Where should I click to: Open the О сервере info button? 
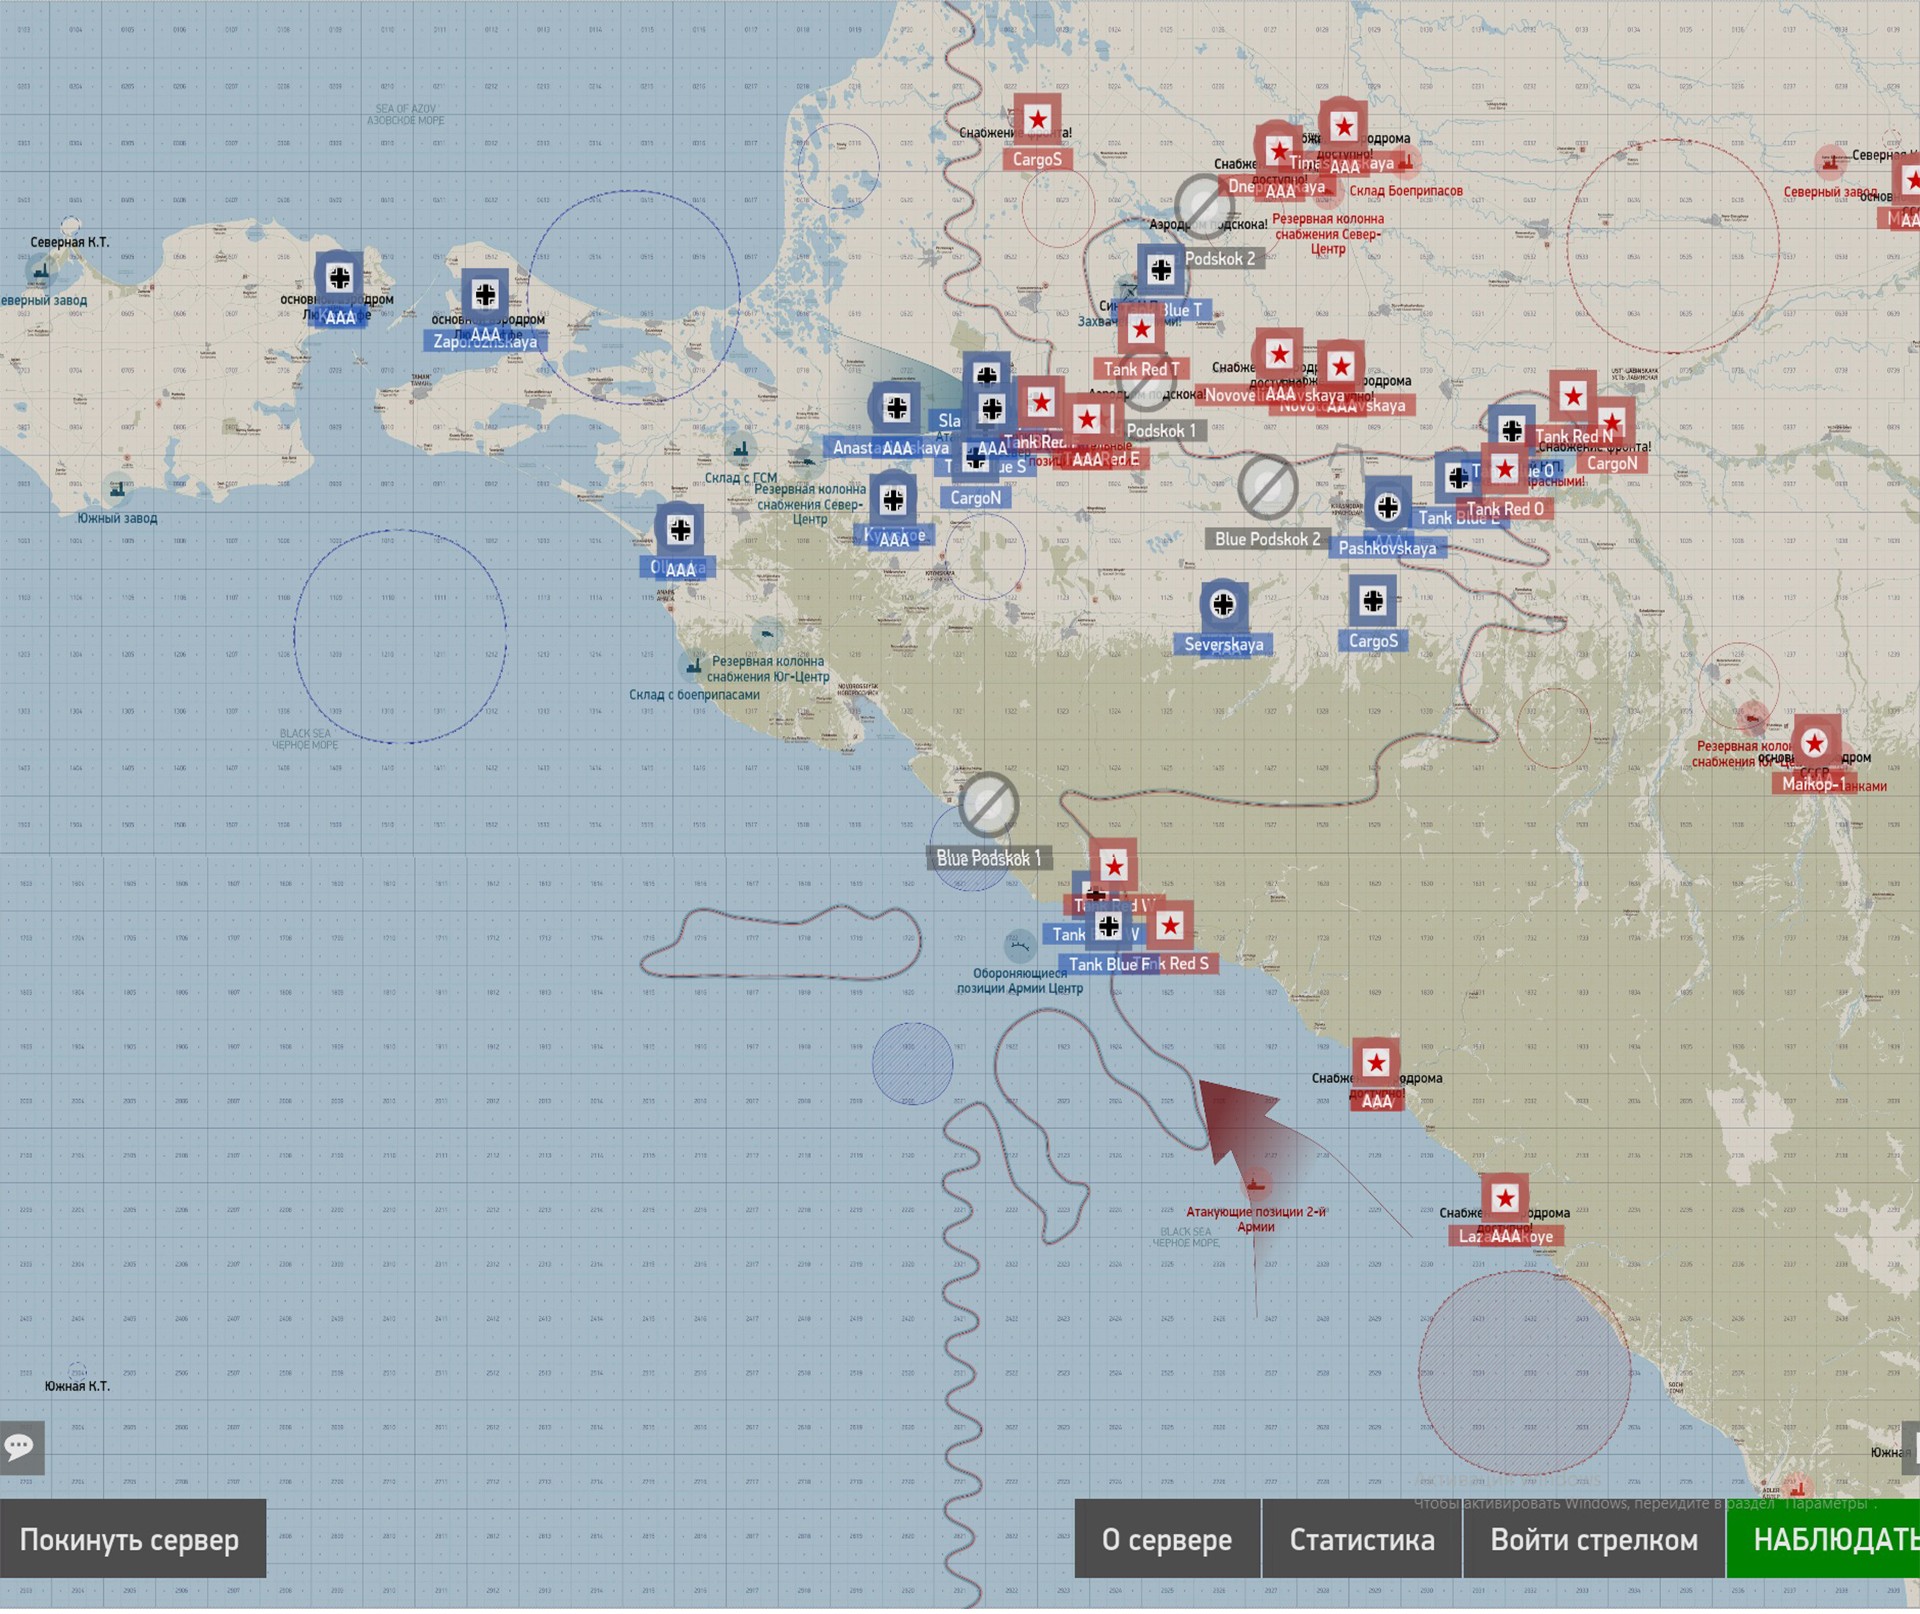point(1166,1539)
